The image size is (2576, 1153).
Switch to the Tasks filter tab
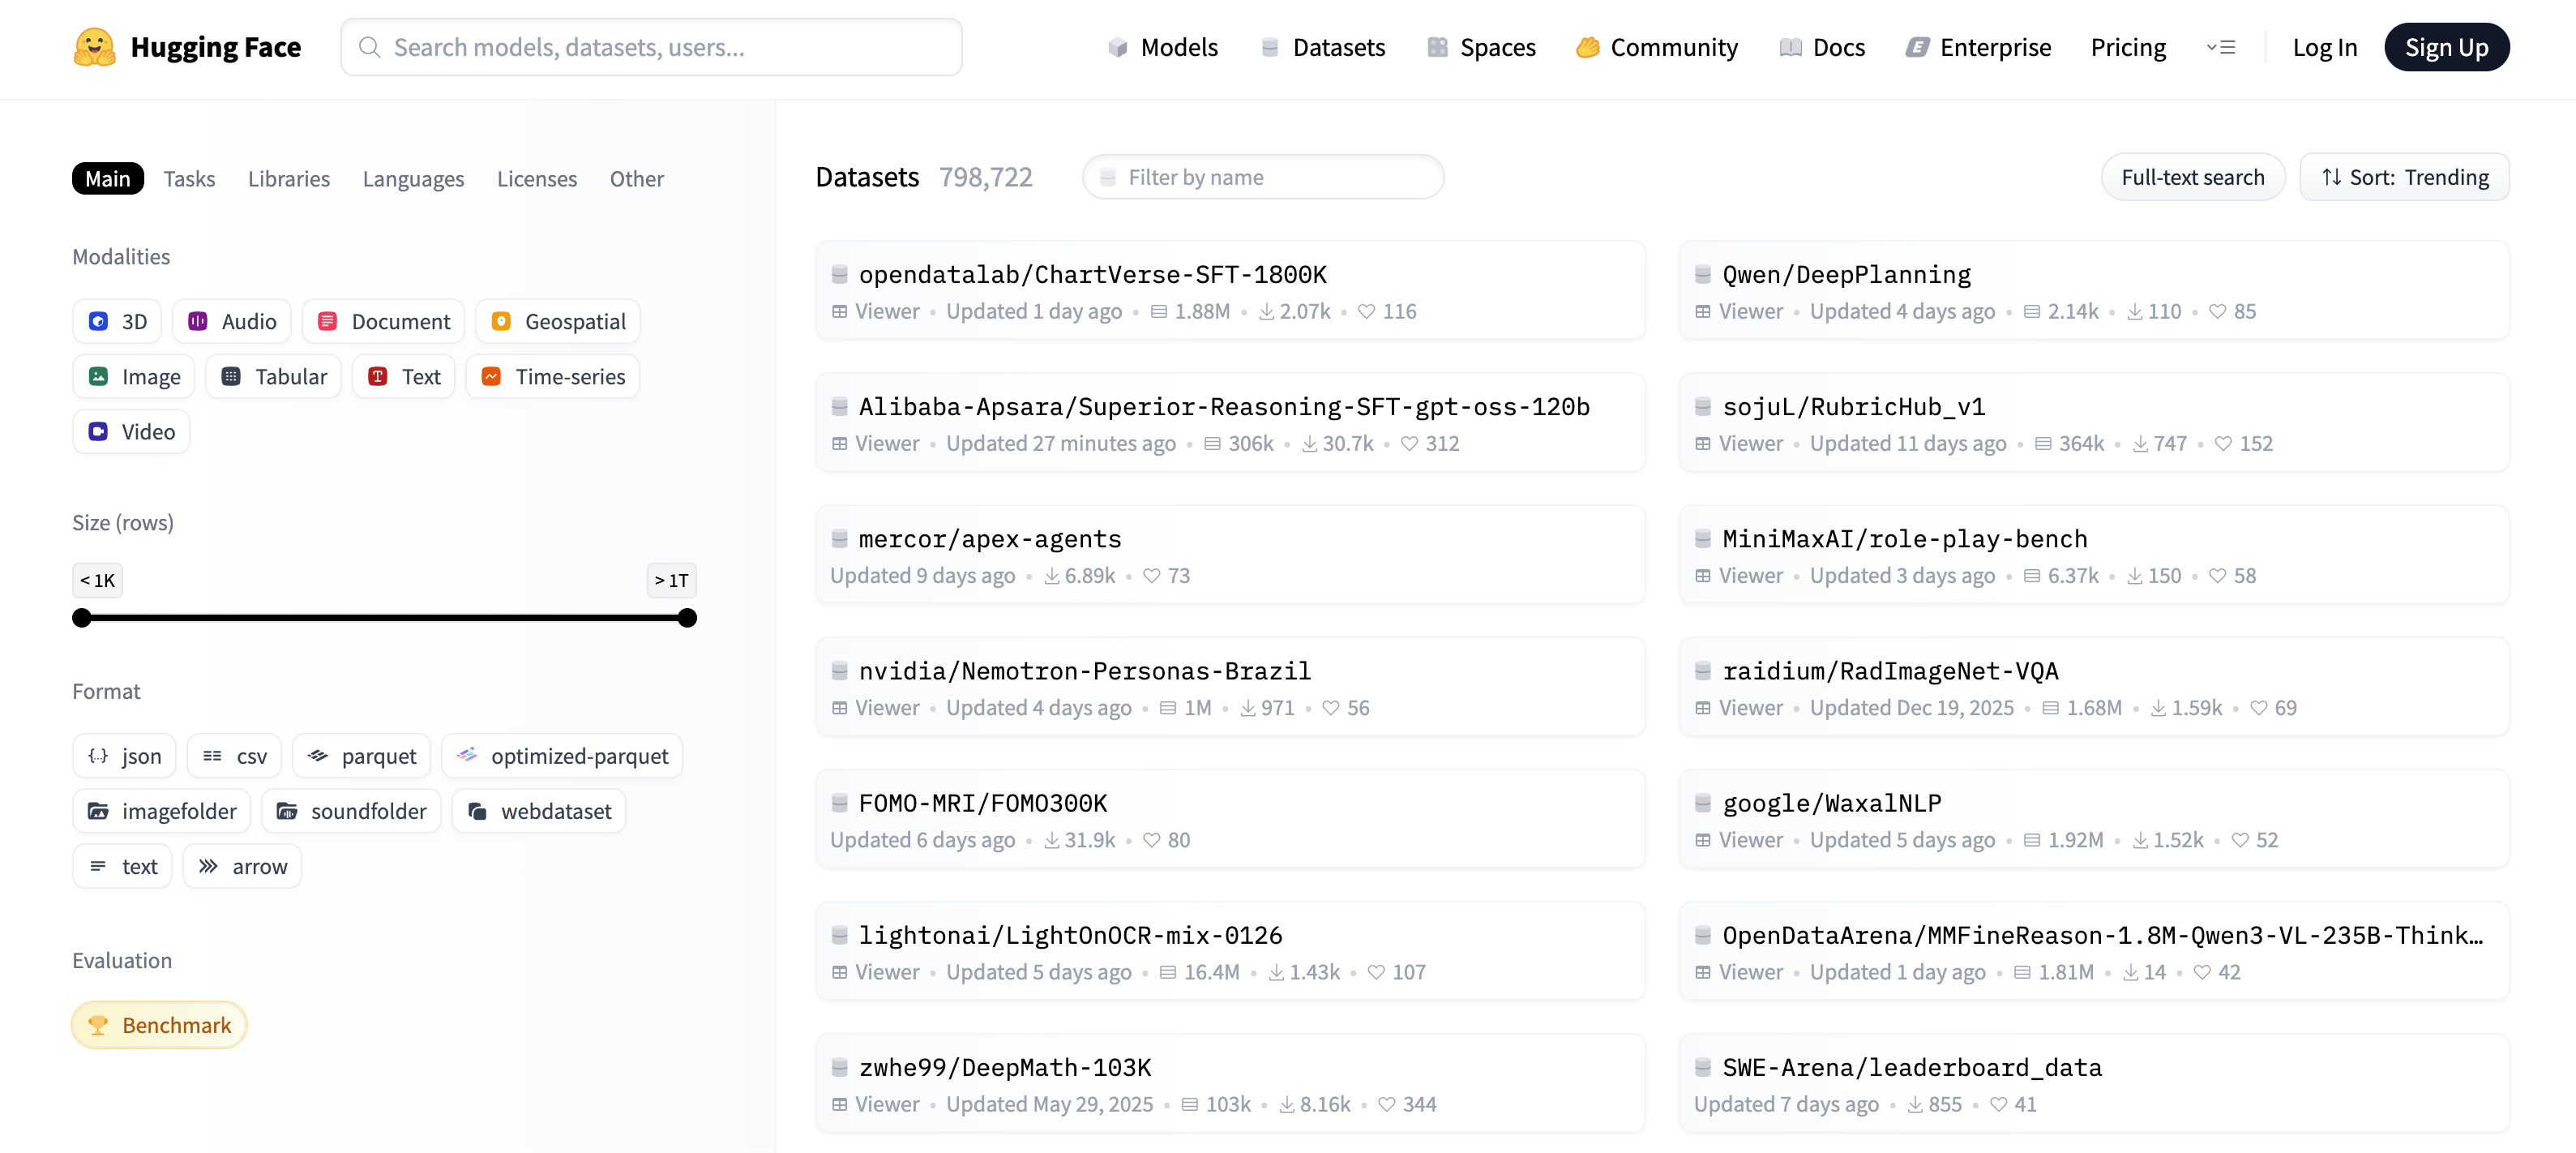[x=189, y=179]
